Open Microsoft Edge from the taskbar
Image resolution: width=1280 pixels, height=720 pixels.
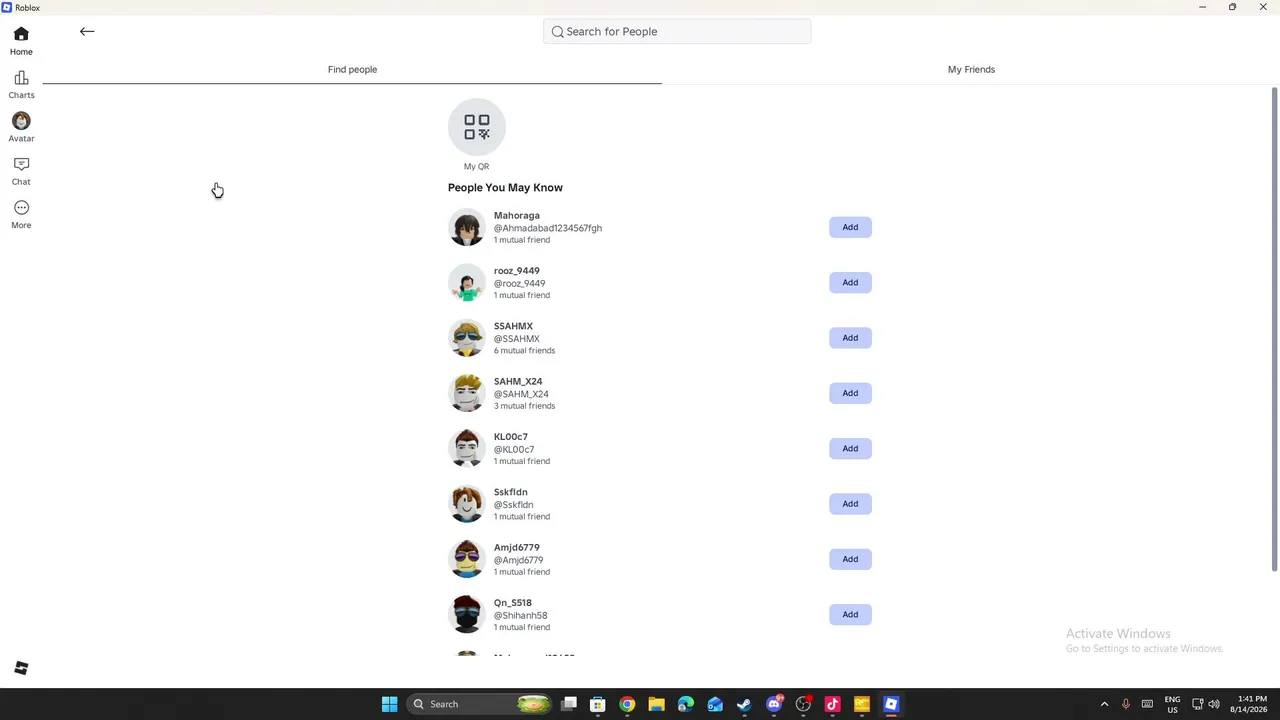click(686, 704)
